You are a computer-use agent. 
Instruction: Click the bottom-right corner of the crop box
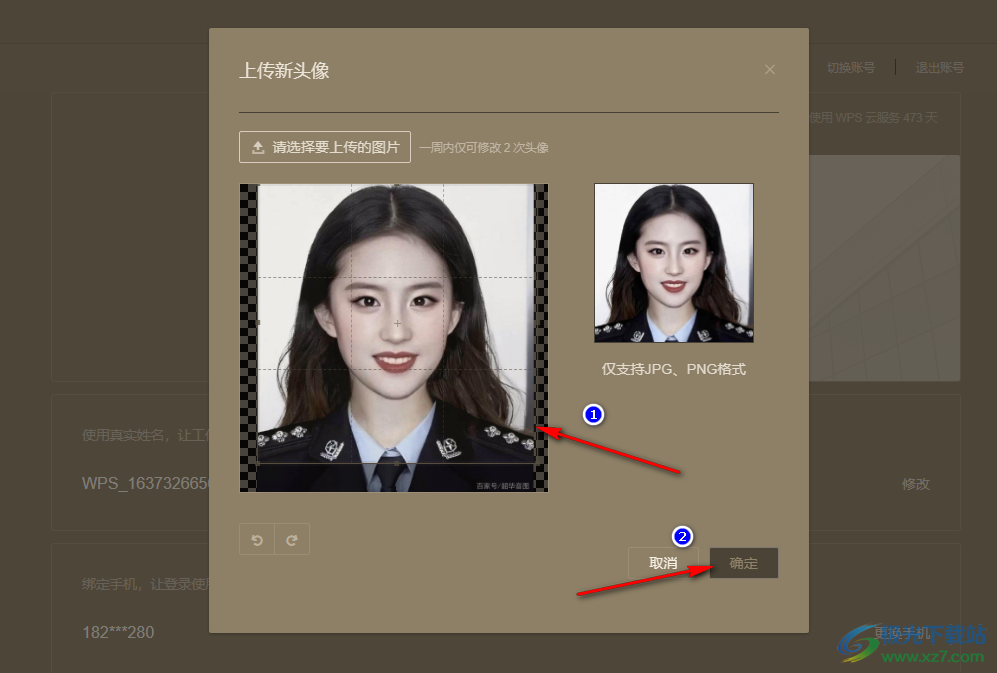point(535,463)
